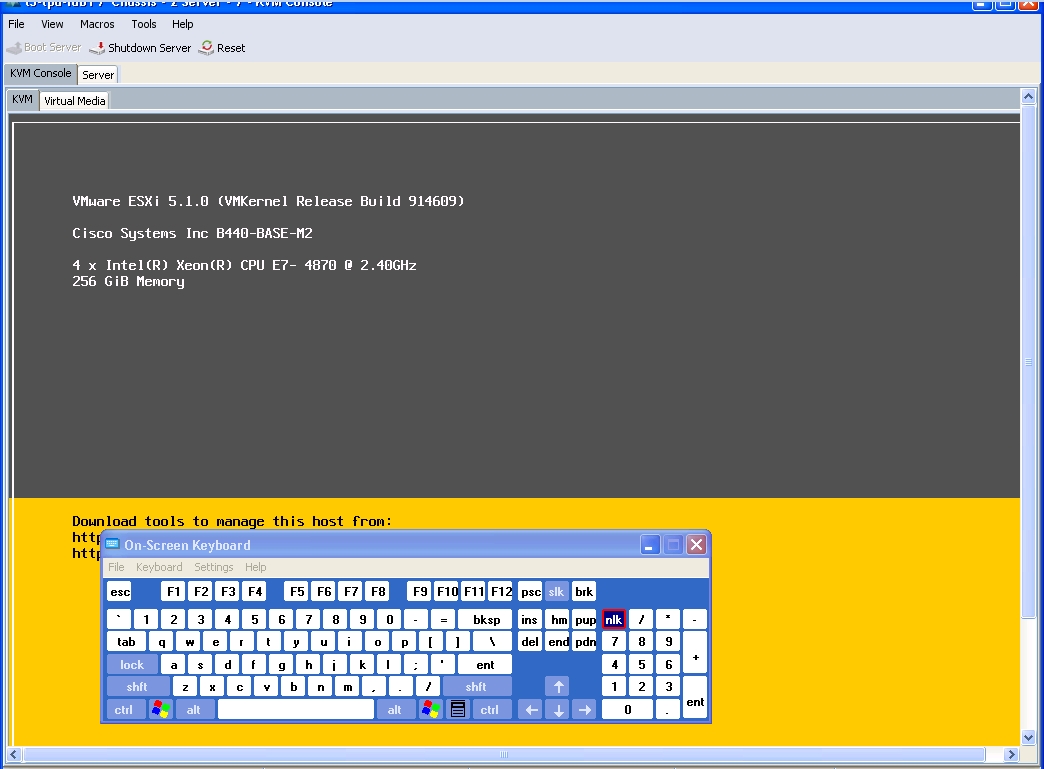Click the space bar key

[296, 710]
